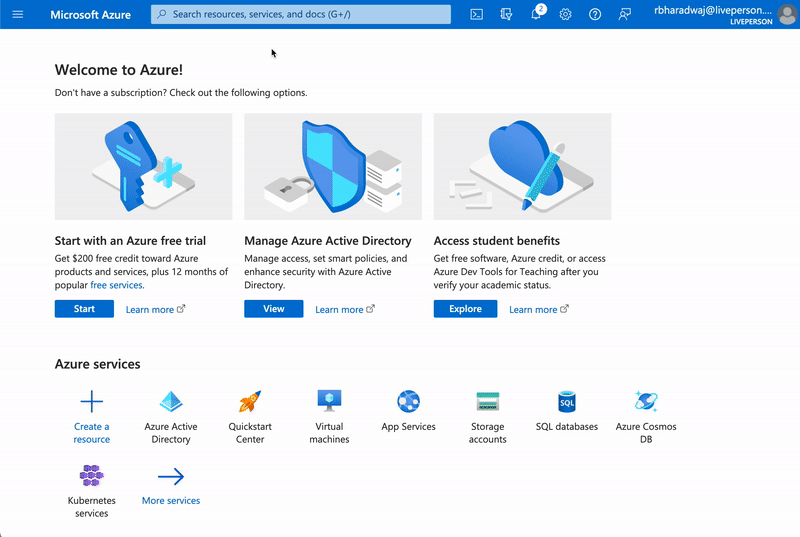Screen dimensions: 800x537
Task: Open the notifications bell
Action: pos(536,14)
